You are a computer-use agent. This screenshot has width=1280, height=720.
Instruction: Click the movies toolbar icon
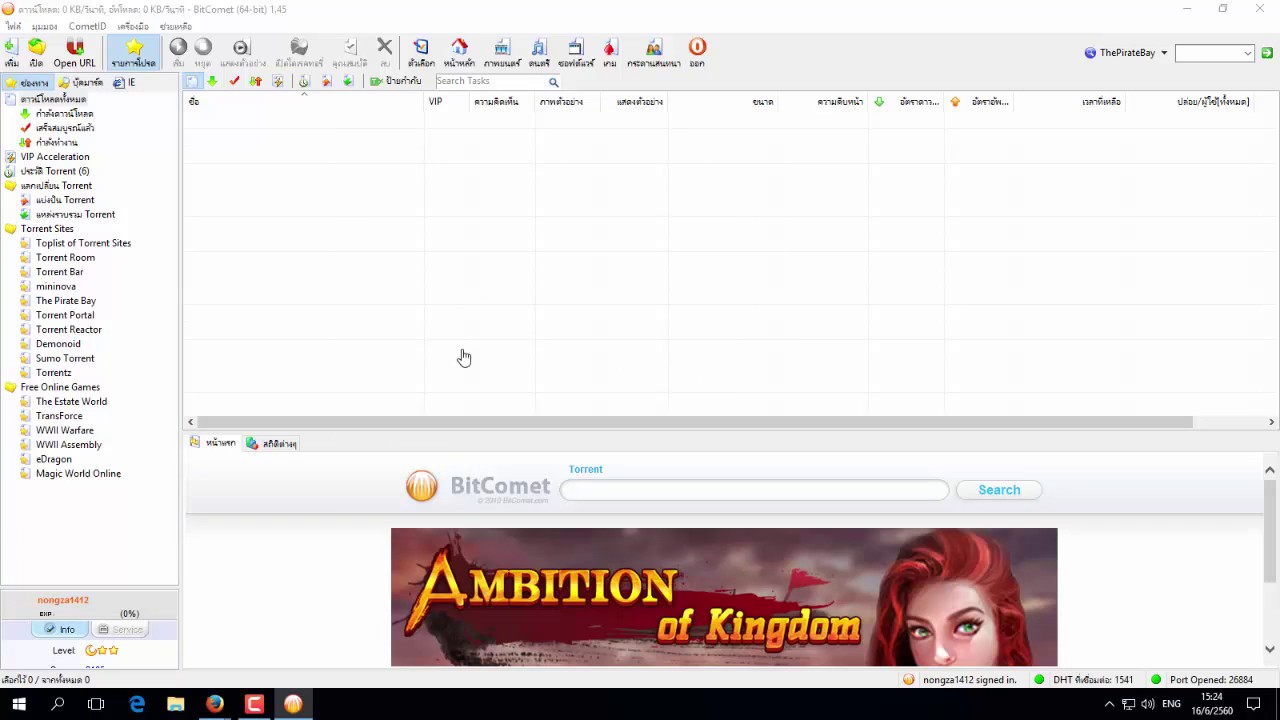pyautogui.click(x=502, y=52)
